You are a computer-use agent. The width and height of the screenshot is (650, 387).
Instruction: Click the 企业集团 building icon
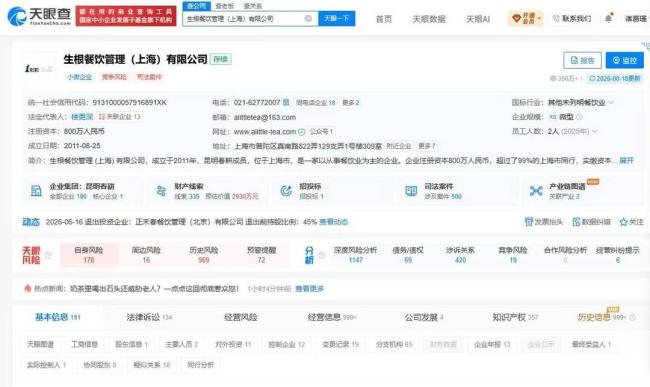click(36, 191)
